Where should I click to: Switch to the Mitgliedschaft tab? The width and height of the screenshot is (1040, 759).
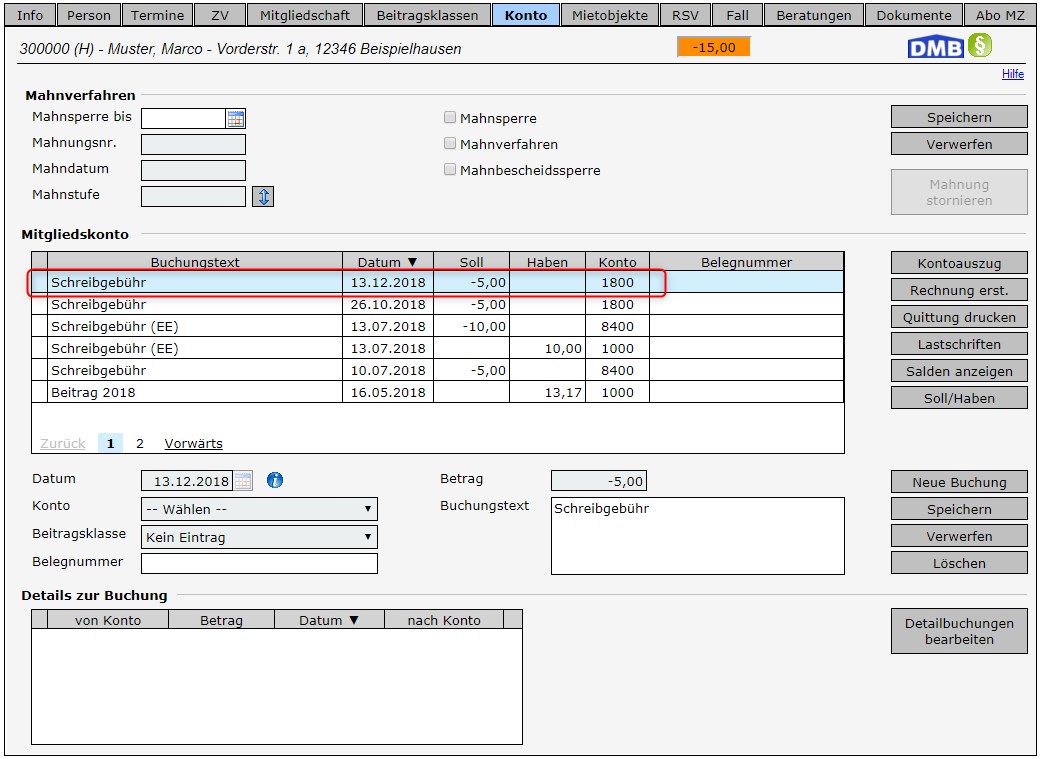pyautogui.click(x=304, y=15)
